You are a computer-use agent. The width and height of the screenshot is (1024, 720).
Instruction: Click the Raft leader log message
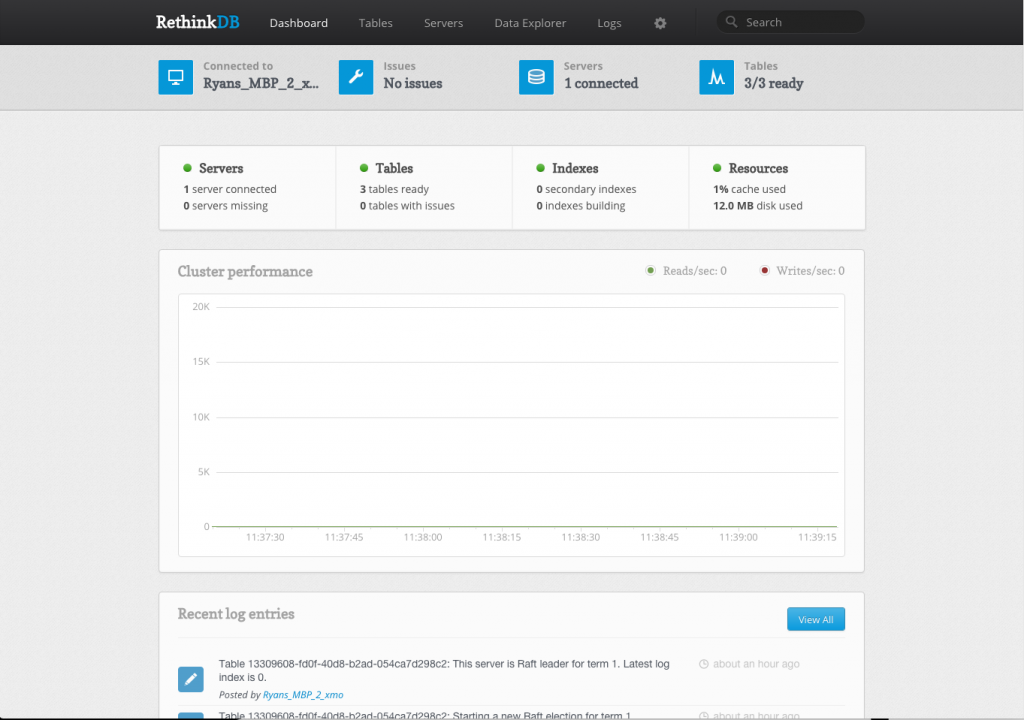pos(444,670)
